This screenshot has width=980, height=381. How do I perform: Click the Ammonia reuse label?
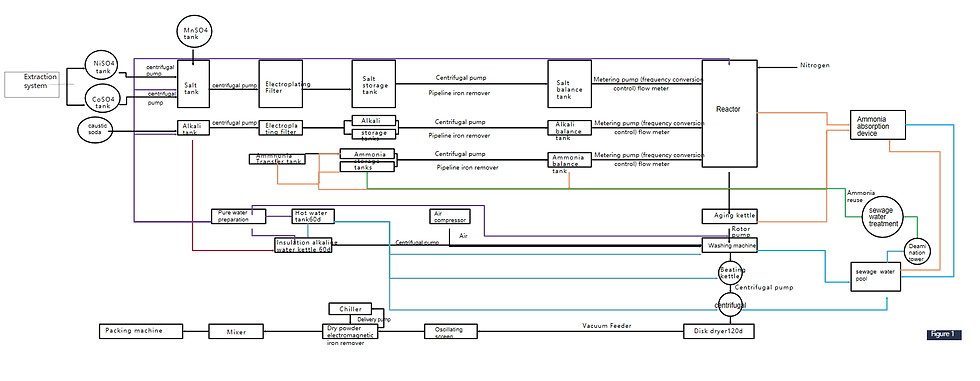[x=861, y=196]
